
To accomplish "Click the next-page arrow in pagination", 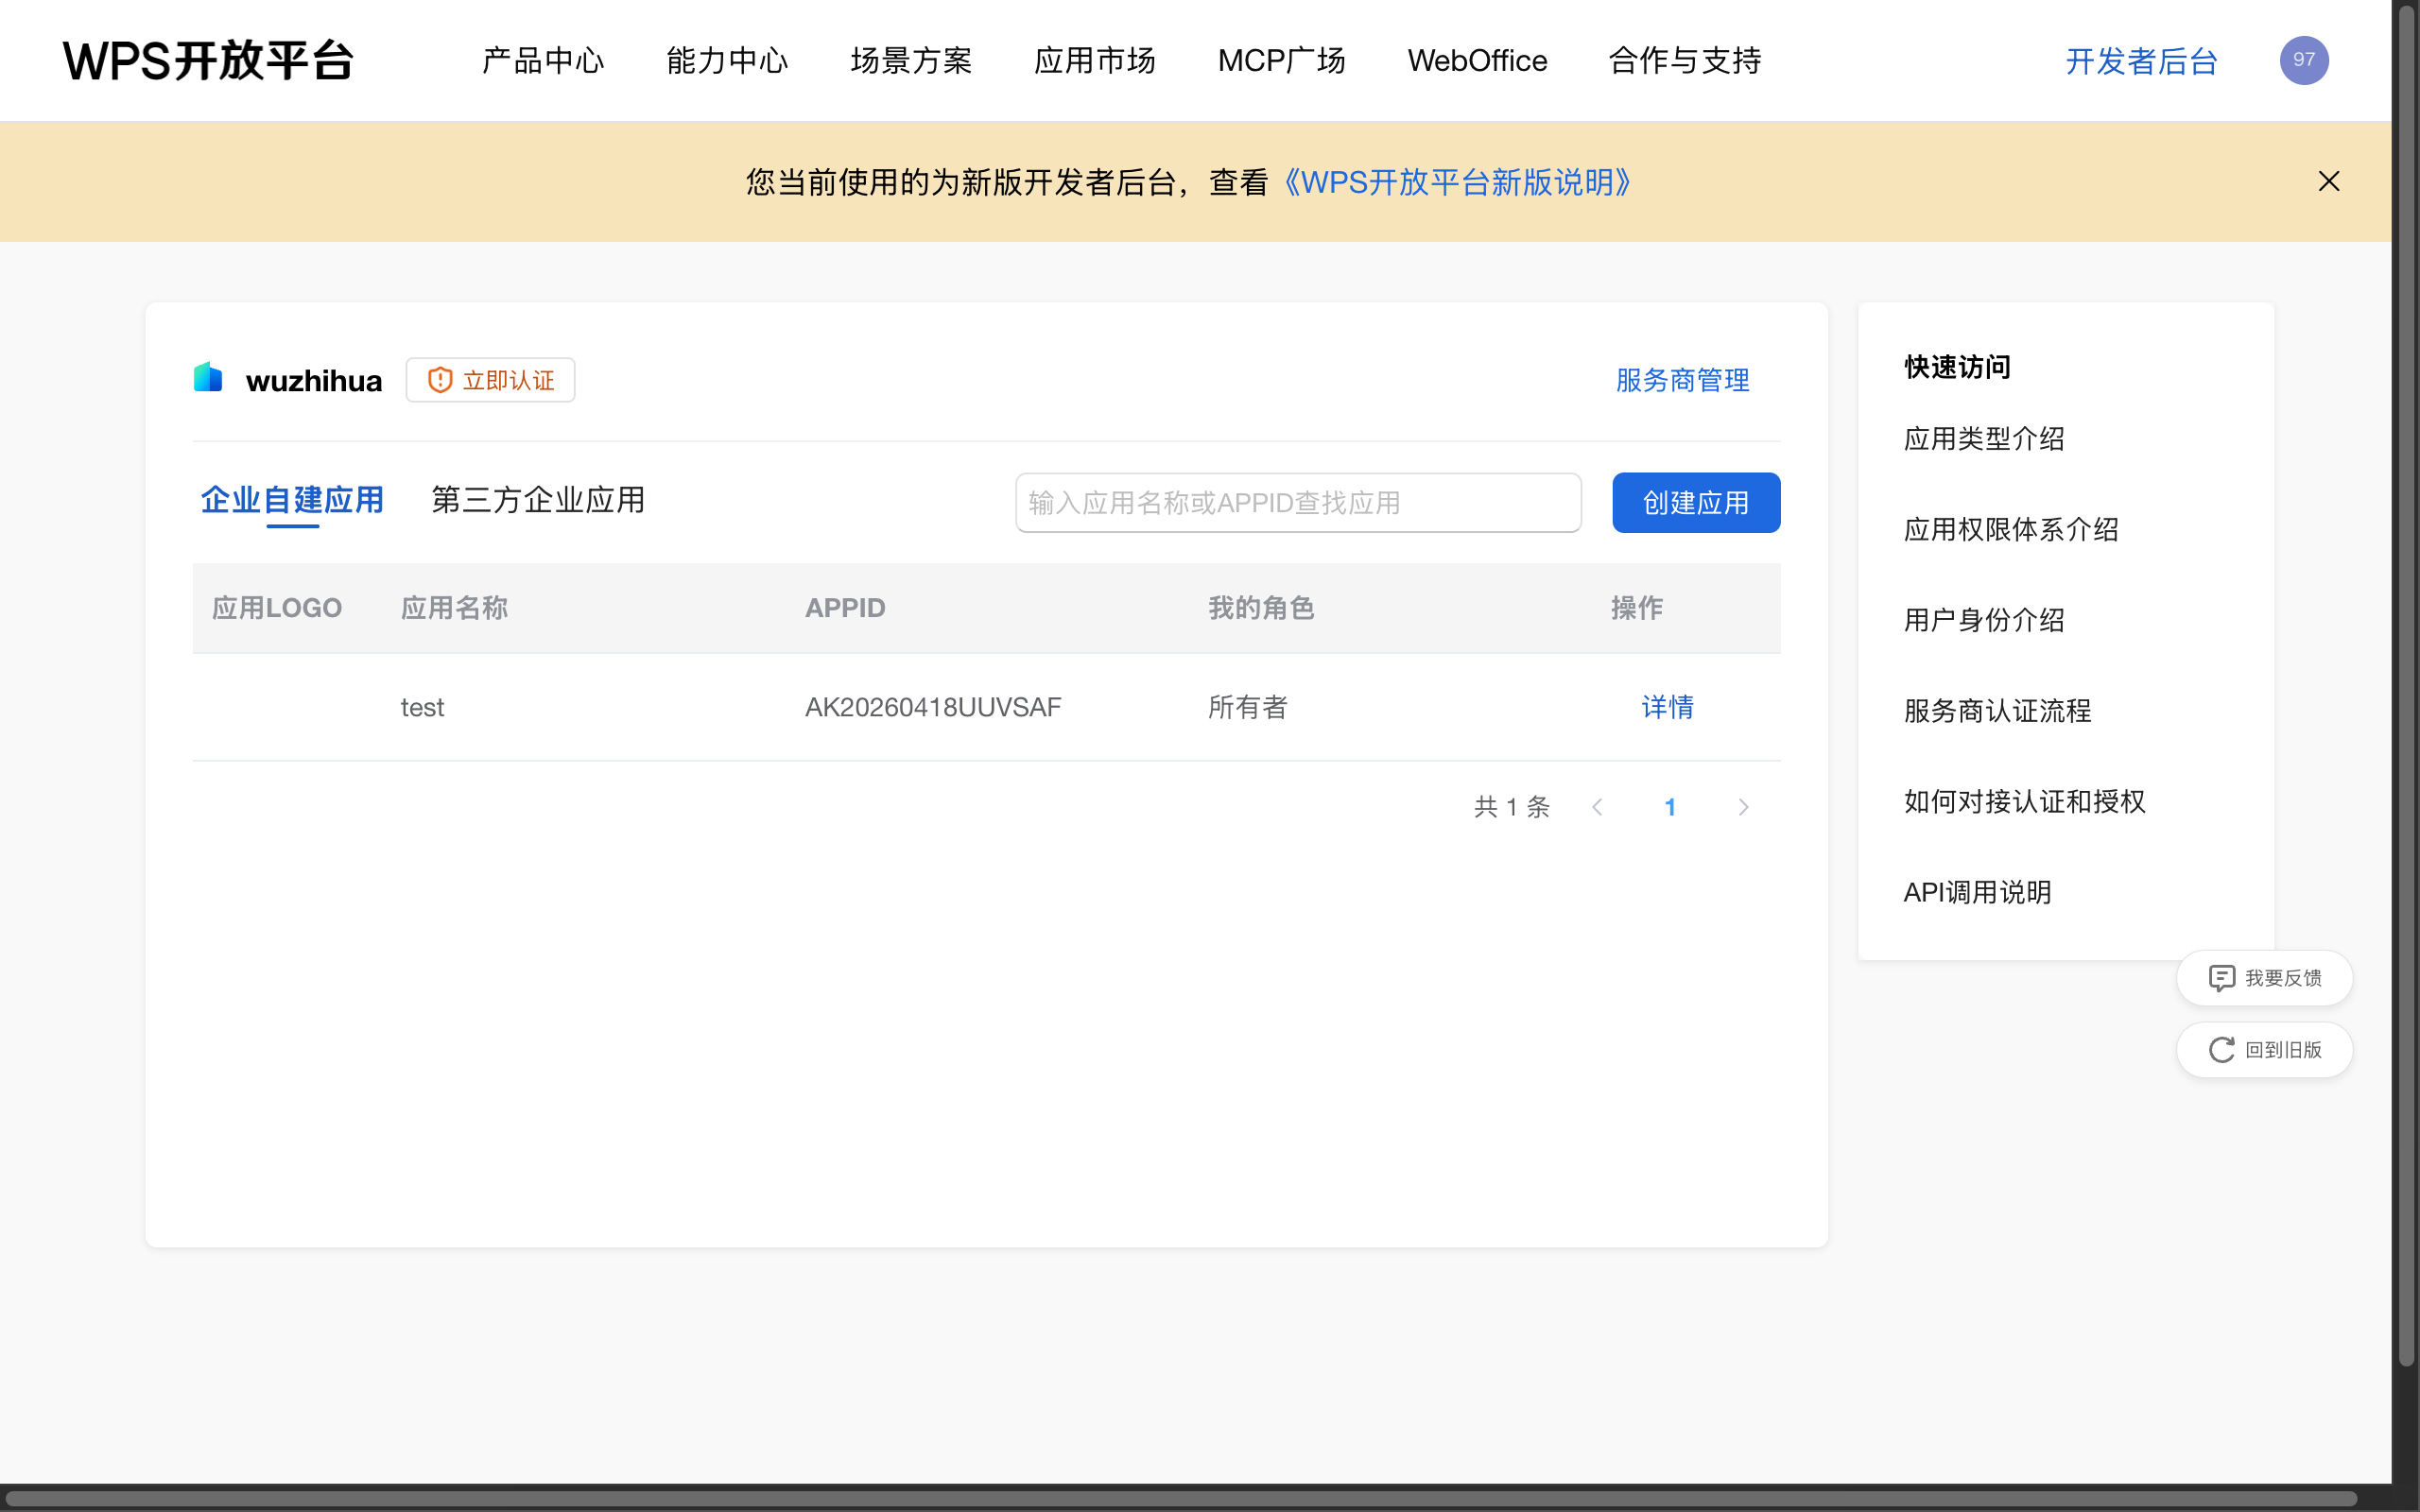I will pos(1744,806).
